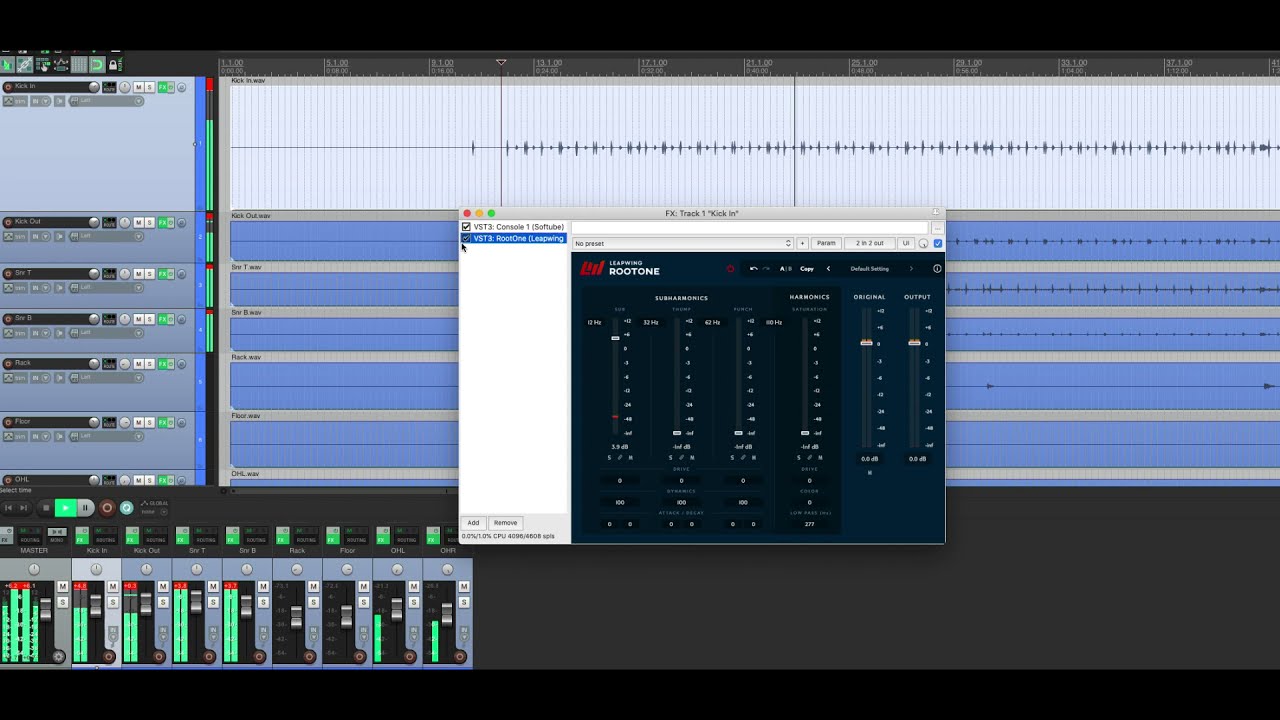Image resolution: width=1280 pixels, height=720 pixels.
Task: Toggle the FX bypass checkbox beside the UI button
Action: (937, 243)
